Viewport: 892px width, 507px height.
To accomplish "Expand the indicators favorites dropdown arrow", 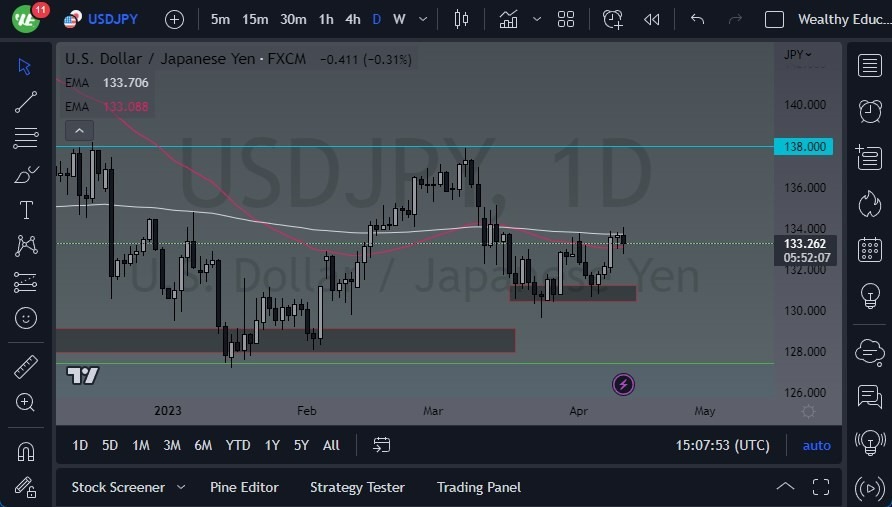I will (x=536, y=19).
